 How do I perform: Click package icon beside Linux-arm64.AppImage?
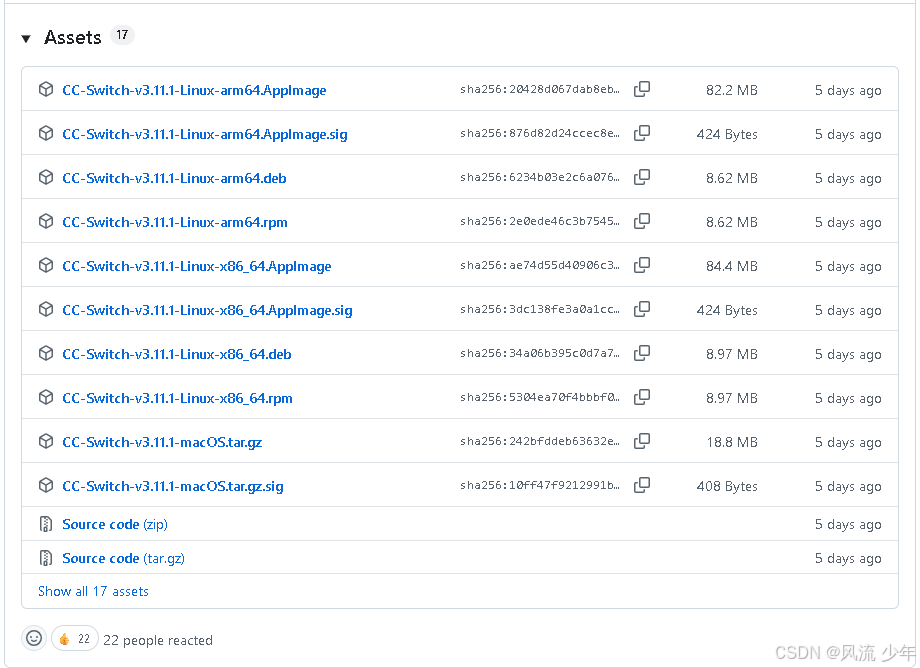point(46,89)
